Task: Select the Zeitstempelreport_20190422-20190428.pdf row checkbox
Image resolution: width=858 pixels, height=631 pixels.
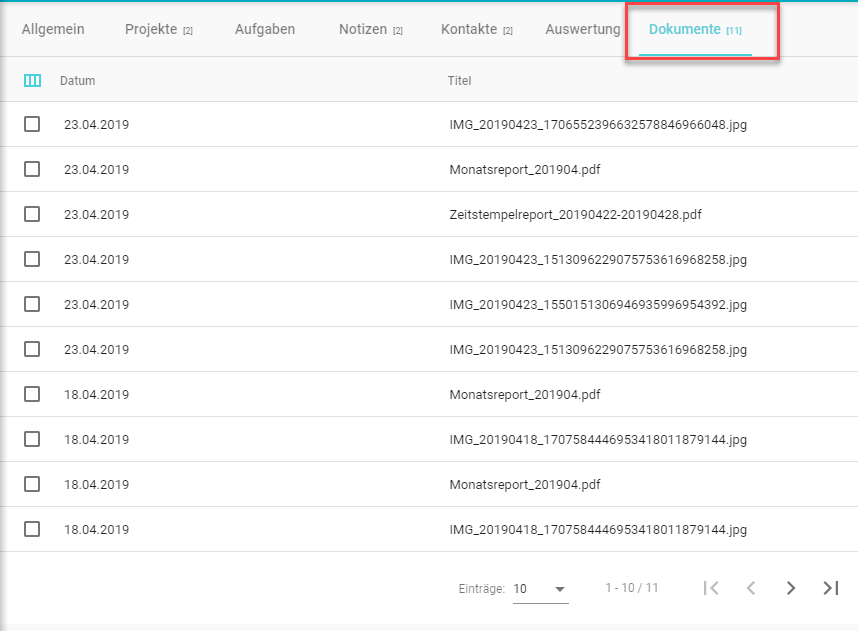Action: [x=32, y=214]
